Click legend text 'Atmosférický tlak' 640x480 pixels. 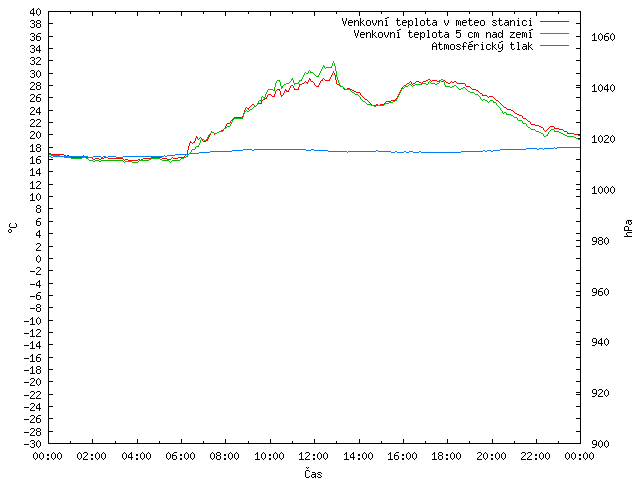[482, 47]
